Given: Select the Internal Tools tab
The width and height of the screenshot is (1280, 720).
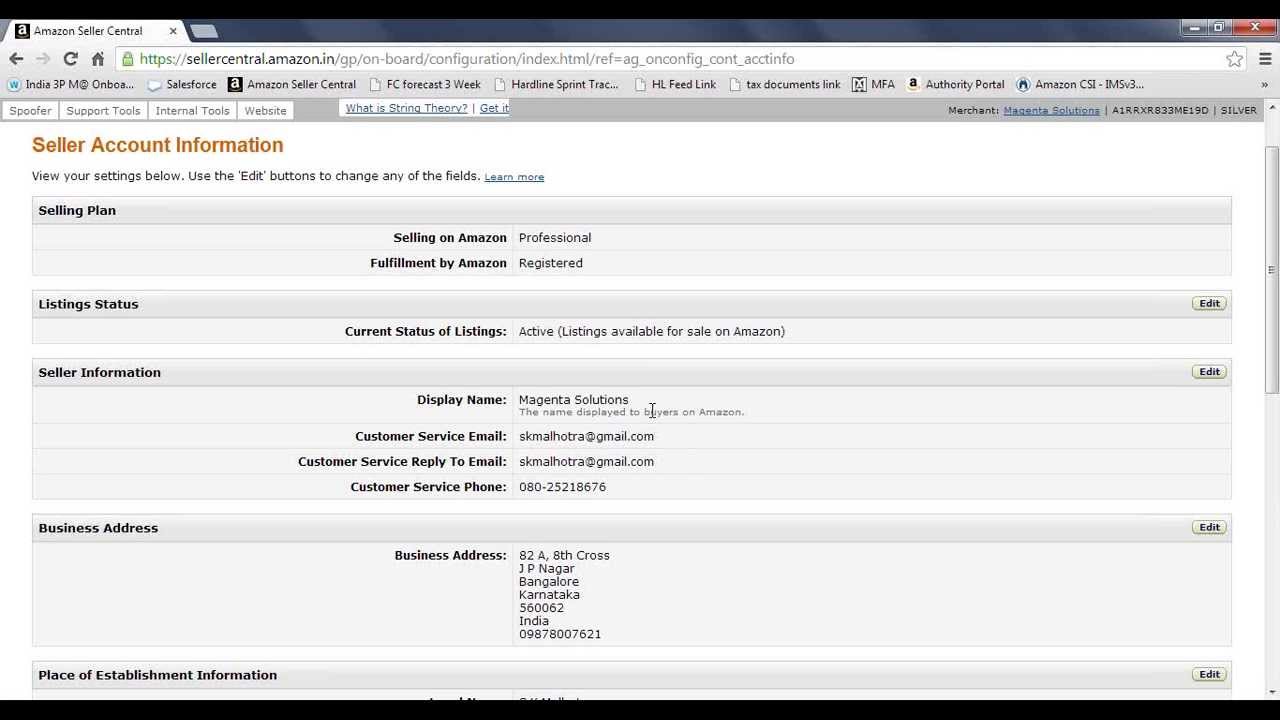Looking at the screenshot, I should pyautogui.click(x=192, y=111).
